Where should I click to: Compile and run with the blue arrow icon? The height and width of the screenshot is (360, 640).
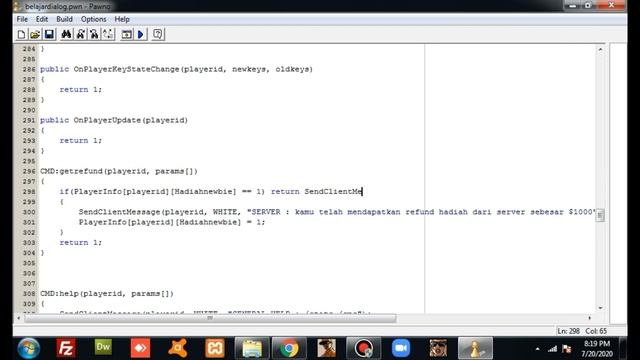pos(141,35)
